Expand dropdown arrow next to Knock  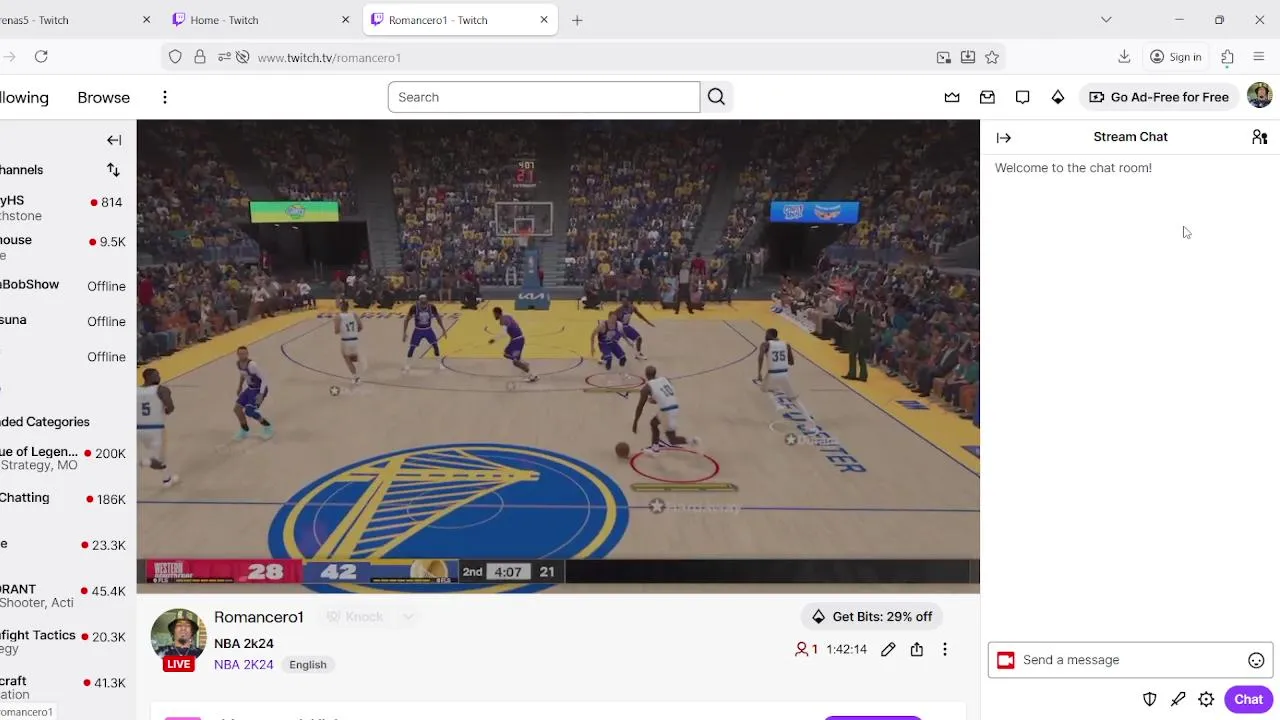(x=408, y=617)
